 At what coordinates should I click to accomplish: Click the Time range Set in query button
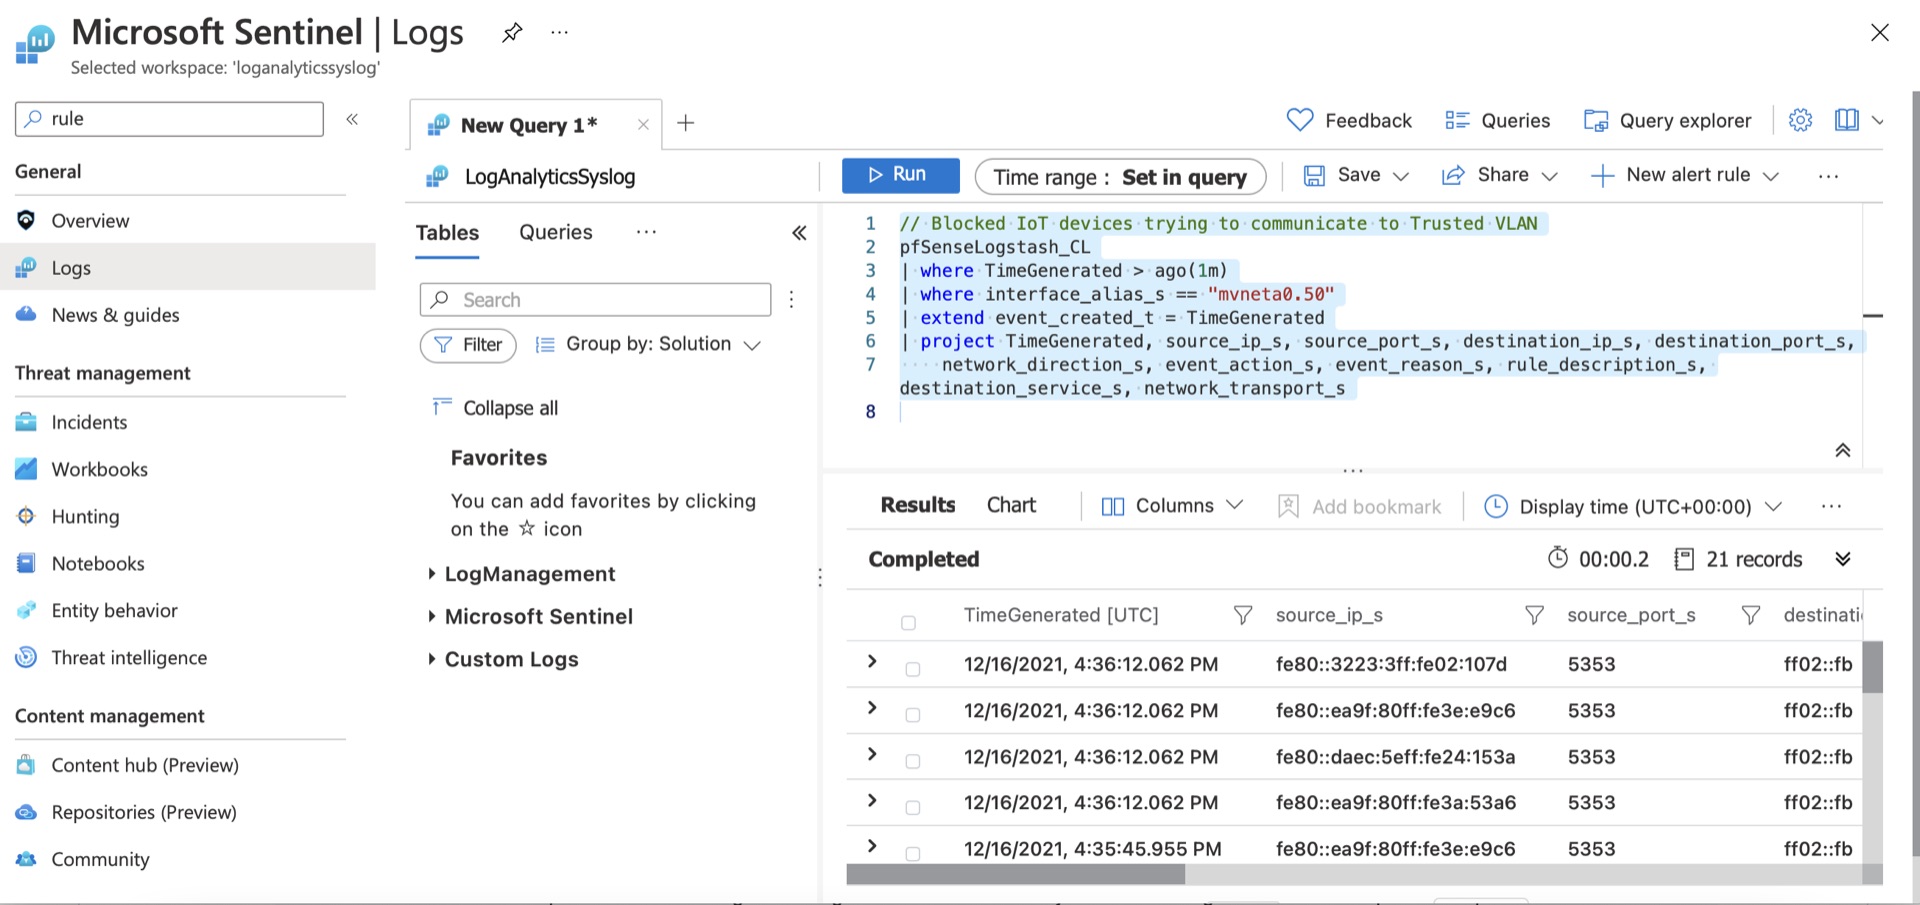tap(1120, 177)
